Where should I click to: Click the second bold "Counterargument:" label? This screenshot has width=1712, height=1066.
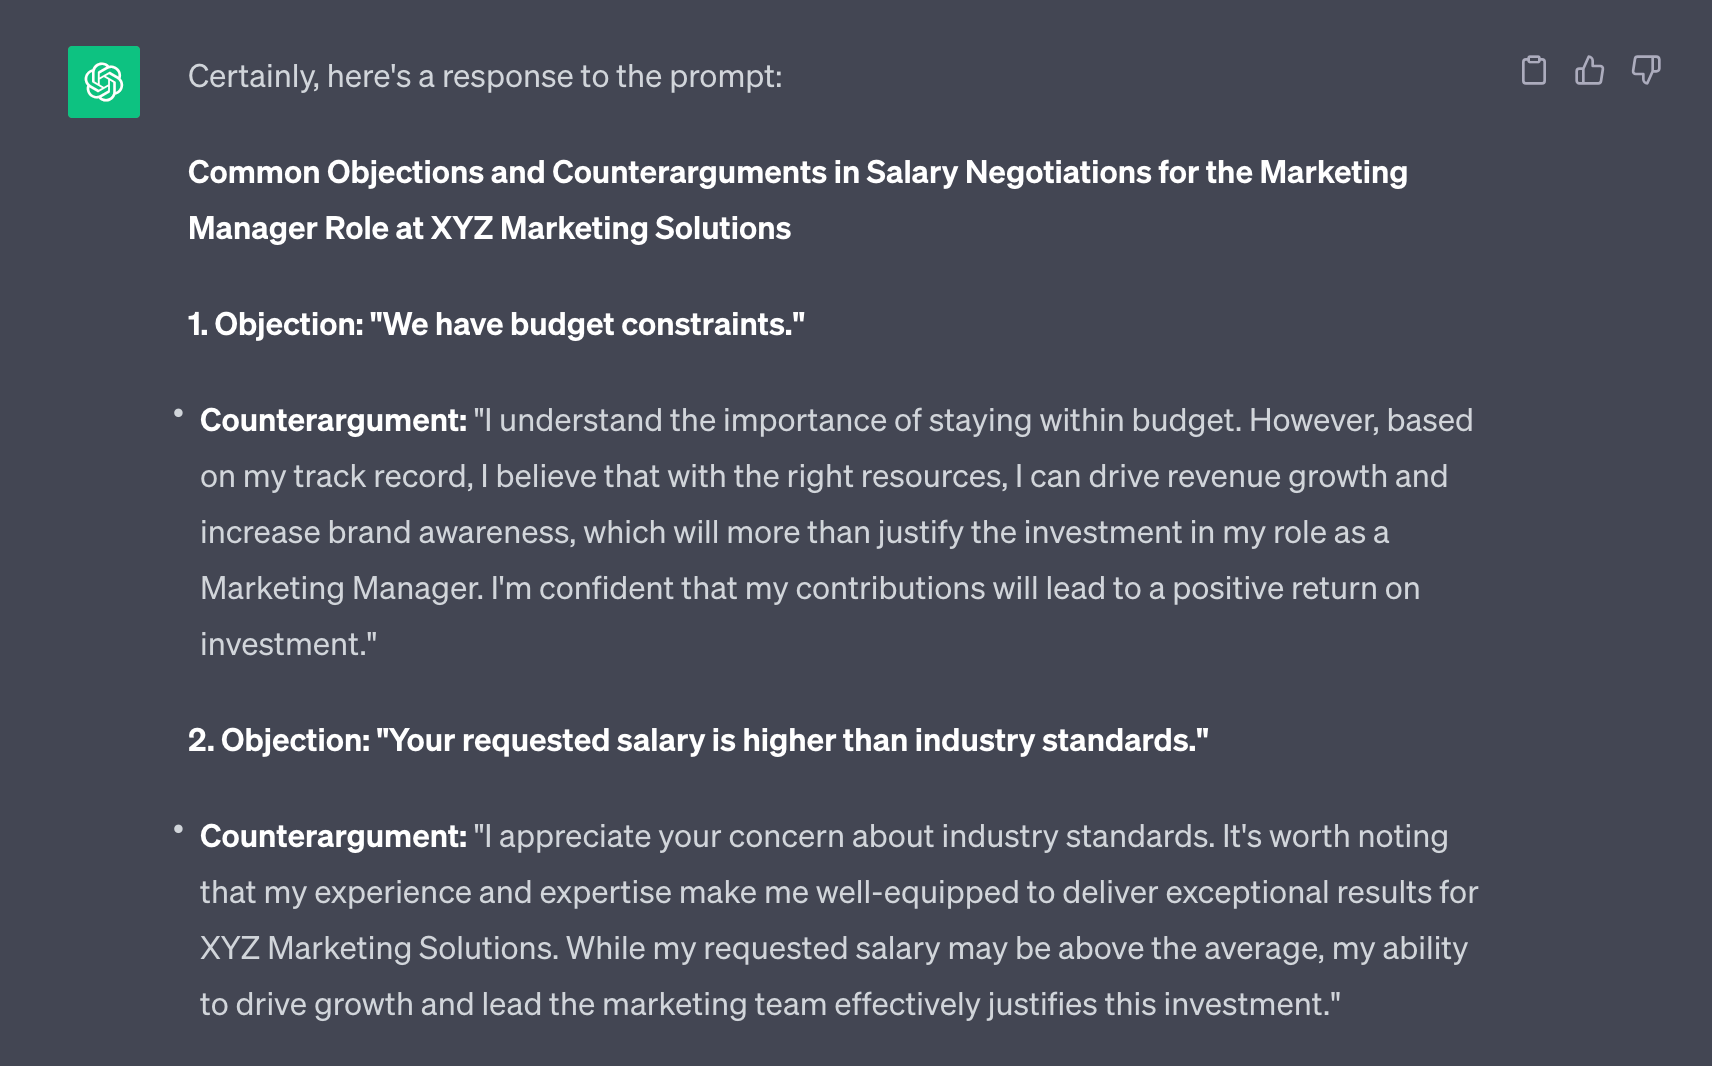(x=333, y=837)
